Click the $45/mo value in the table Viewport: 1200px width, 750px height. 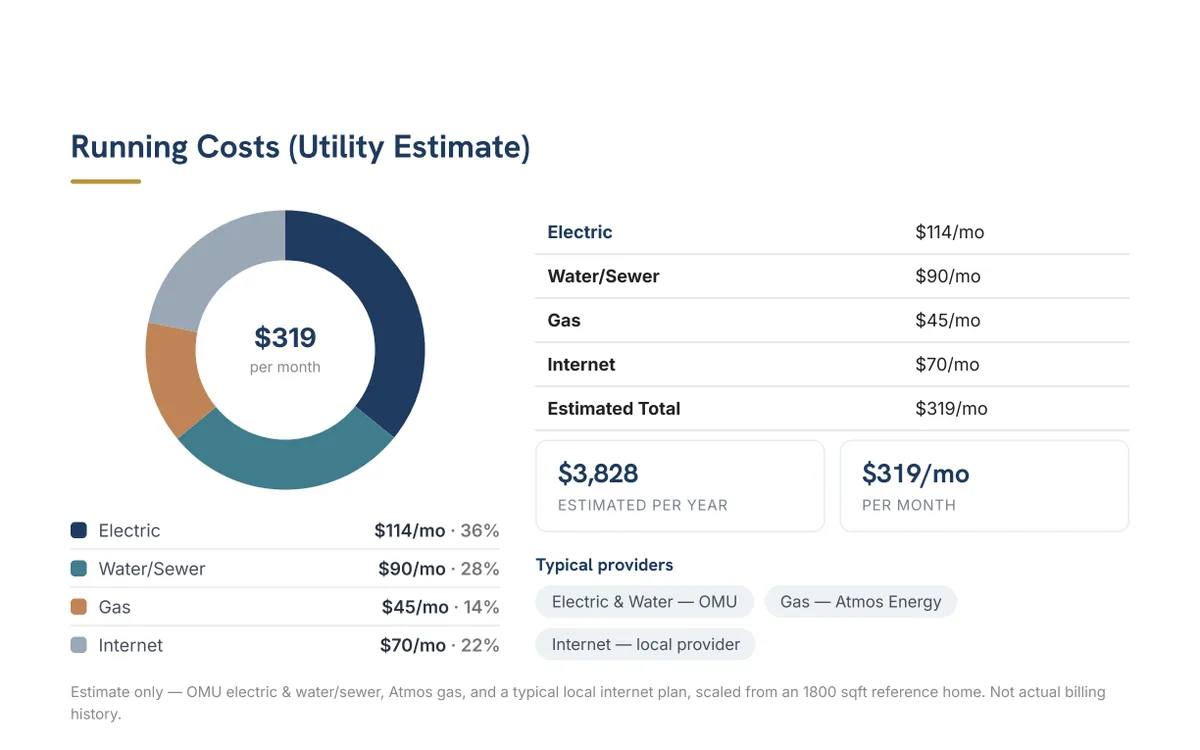[x=948, y=320]
